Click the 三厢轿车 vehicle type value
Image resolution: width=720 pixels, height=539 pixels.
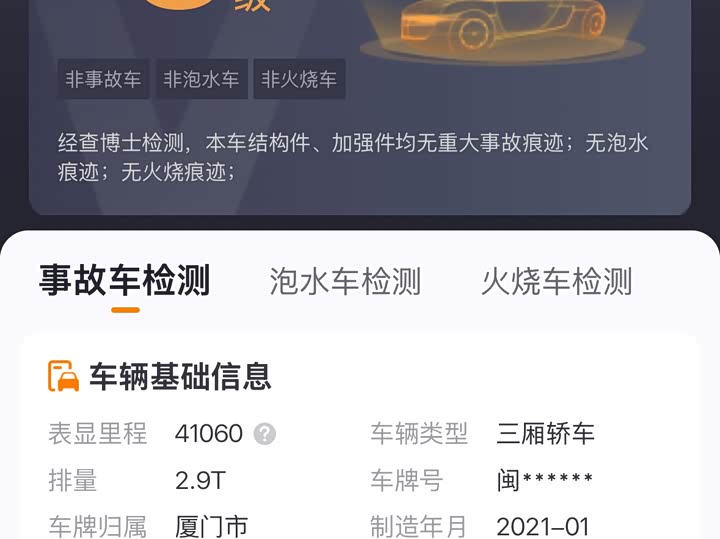pos(546,433)
